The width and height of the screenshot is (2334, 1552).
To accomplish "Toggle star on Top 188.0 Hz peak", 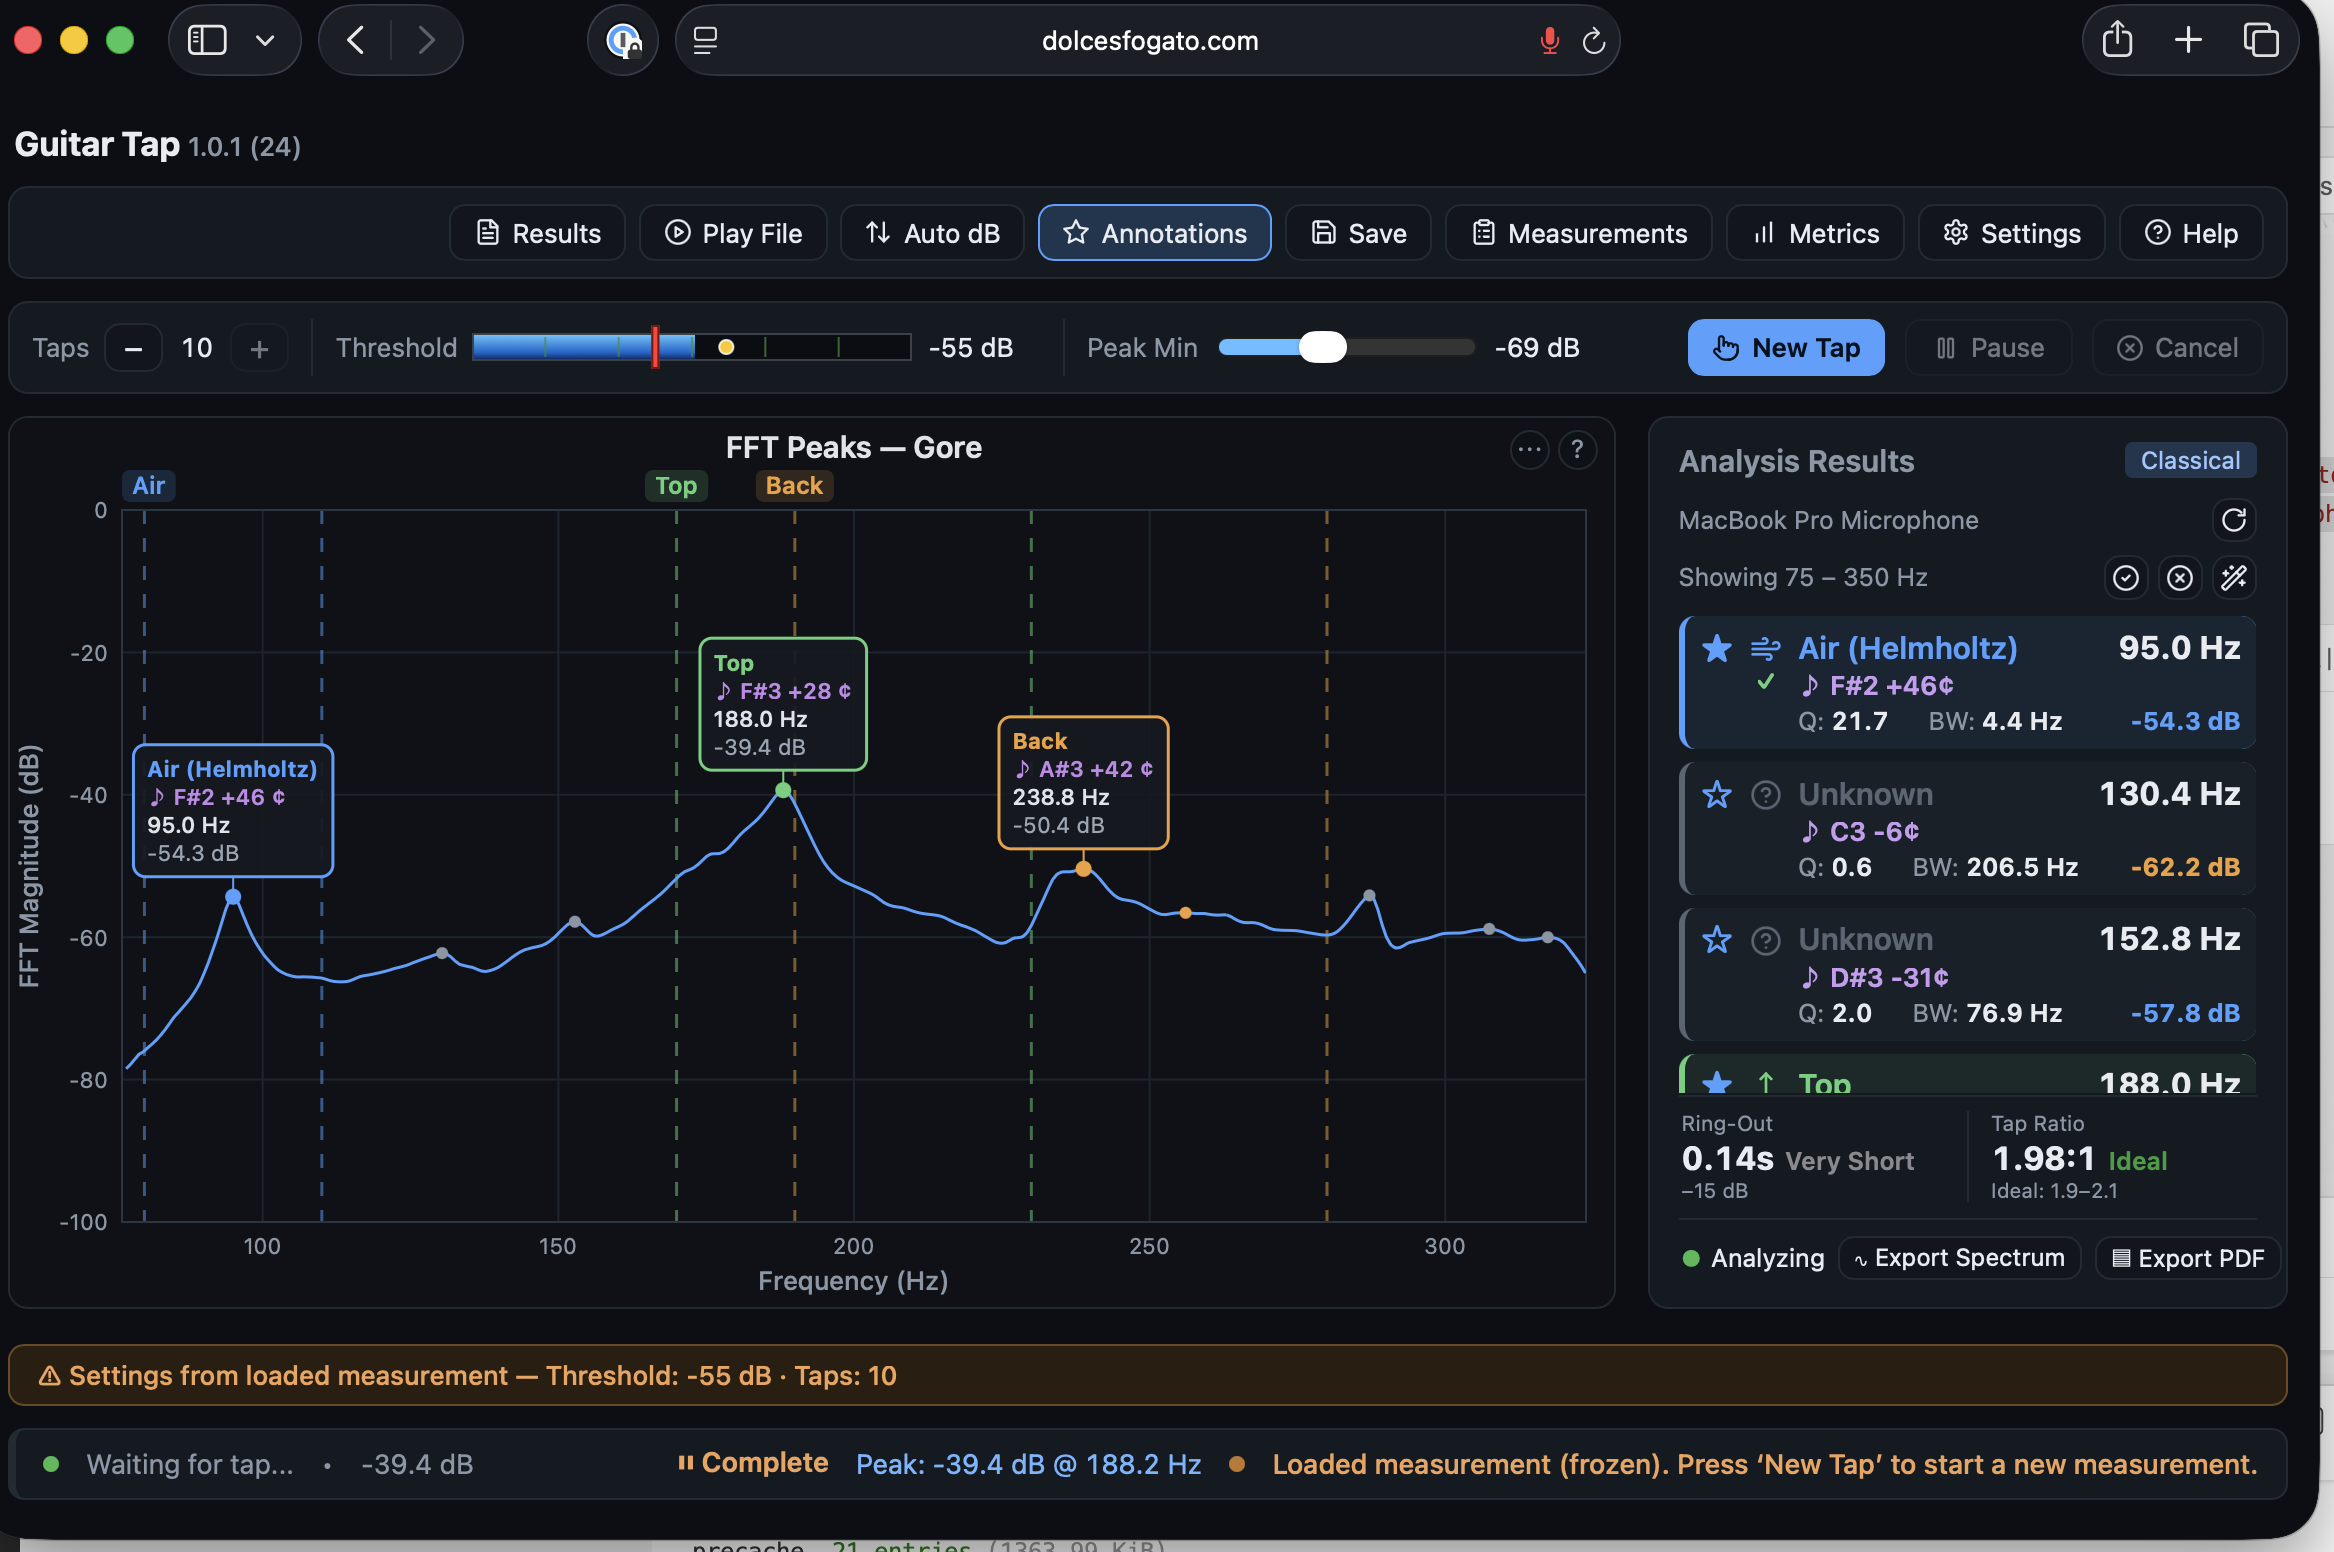I will 1717,1083.
